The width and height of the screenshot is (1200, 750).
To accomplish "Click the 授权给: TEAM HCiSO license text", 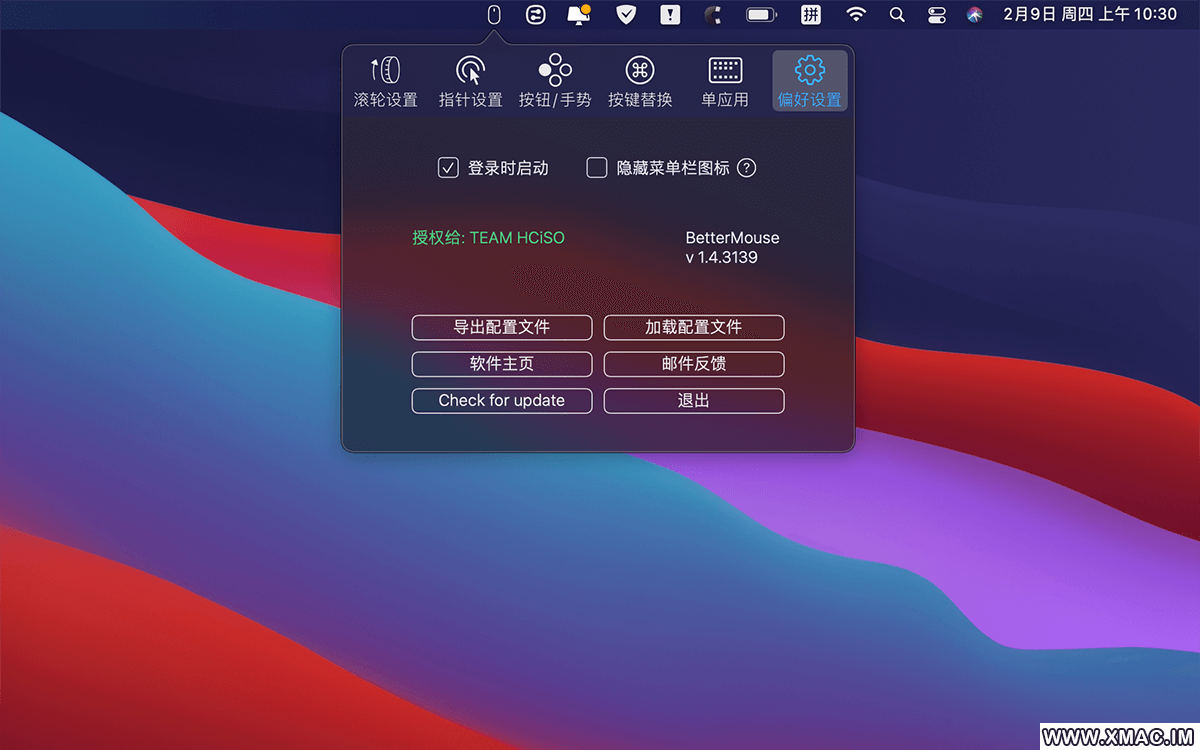I will click(x=488, y=238).
